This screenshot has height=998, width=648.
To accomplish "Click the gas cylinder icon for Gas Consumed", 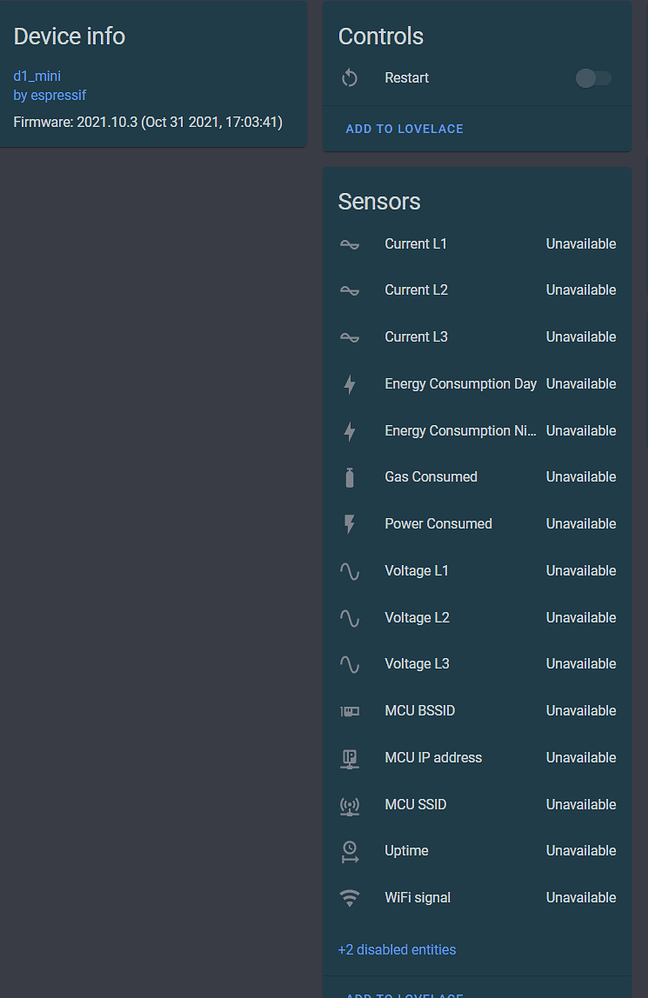I will point(351,477).
